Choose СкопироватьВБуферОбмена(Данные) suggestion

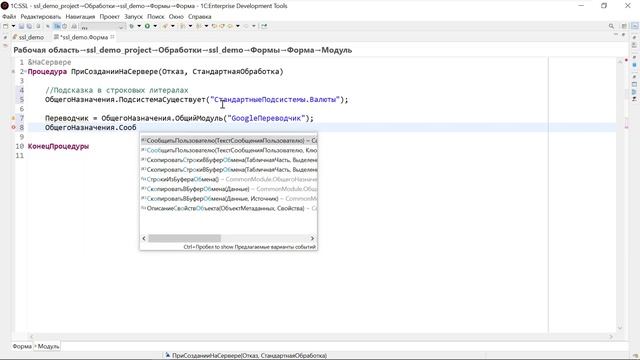[229, 189]
